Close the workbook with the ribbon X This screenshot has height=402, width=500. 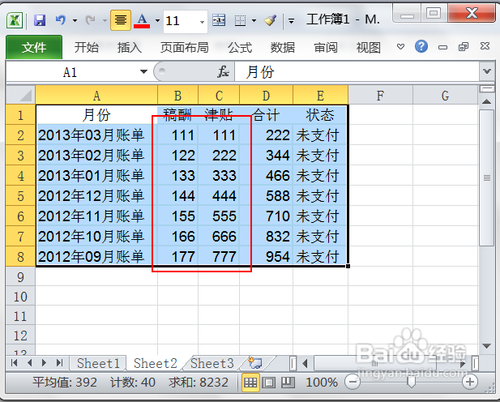coord(485,46)
